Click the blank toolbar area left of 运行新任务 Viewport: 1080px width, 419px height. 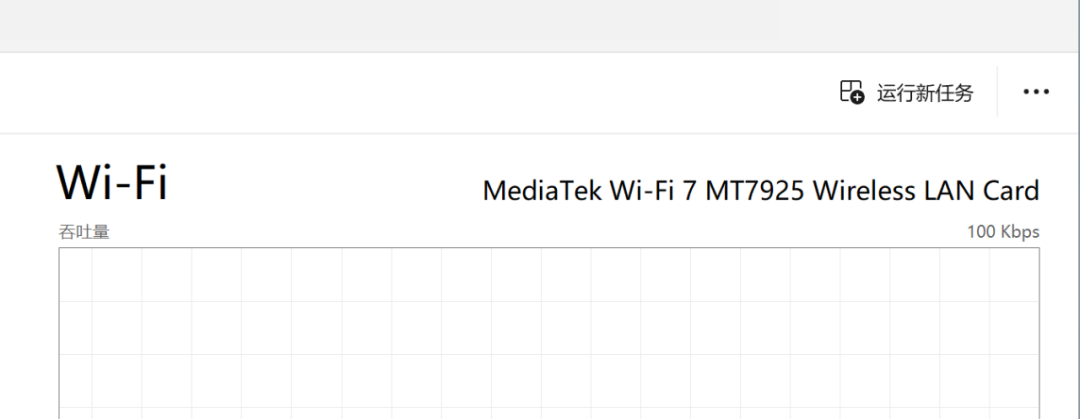coord(413,92)
